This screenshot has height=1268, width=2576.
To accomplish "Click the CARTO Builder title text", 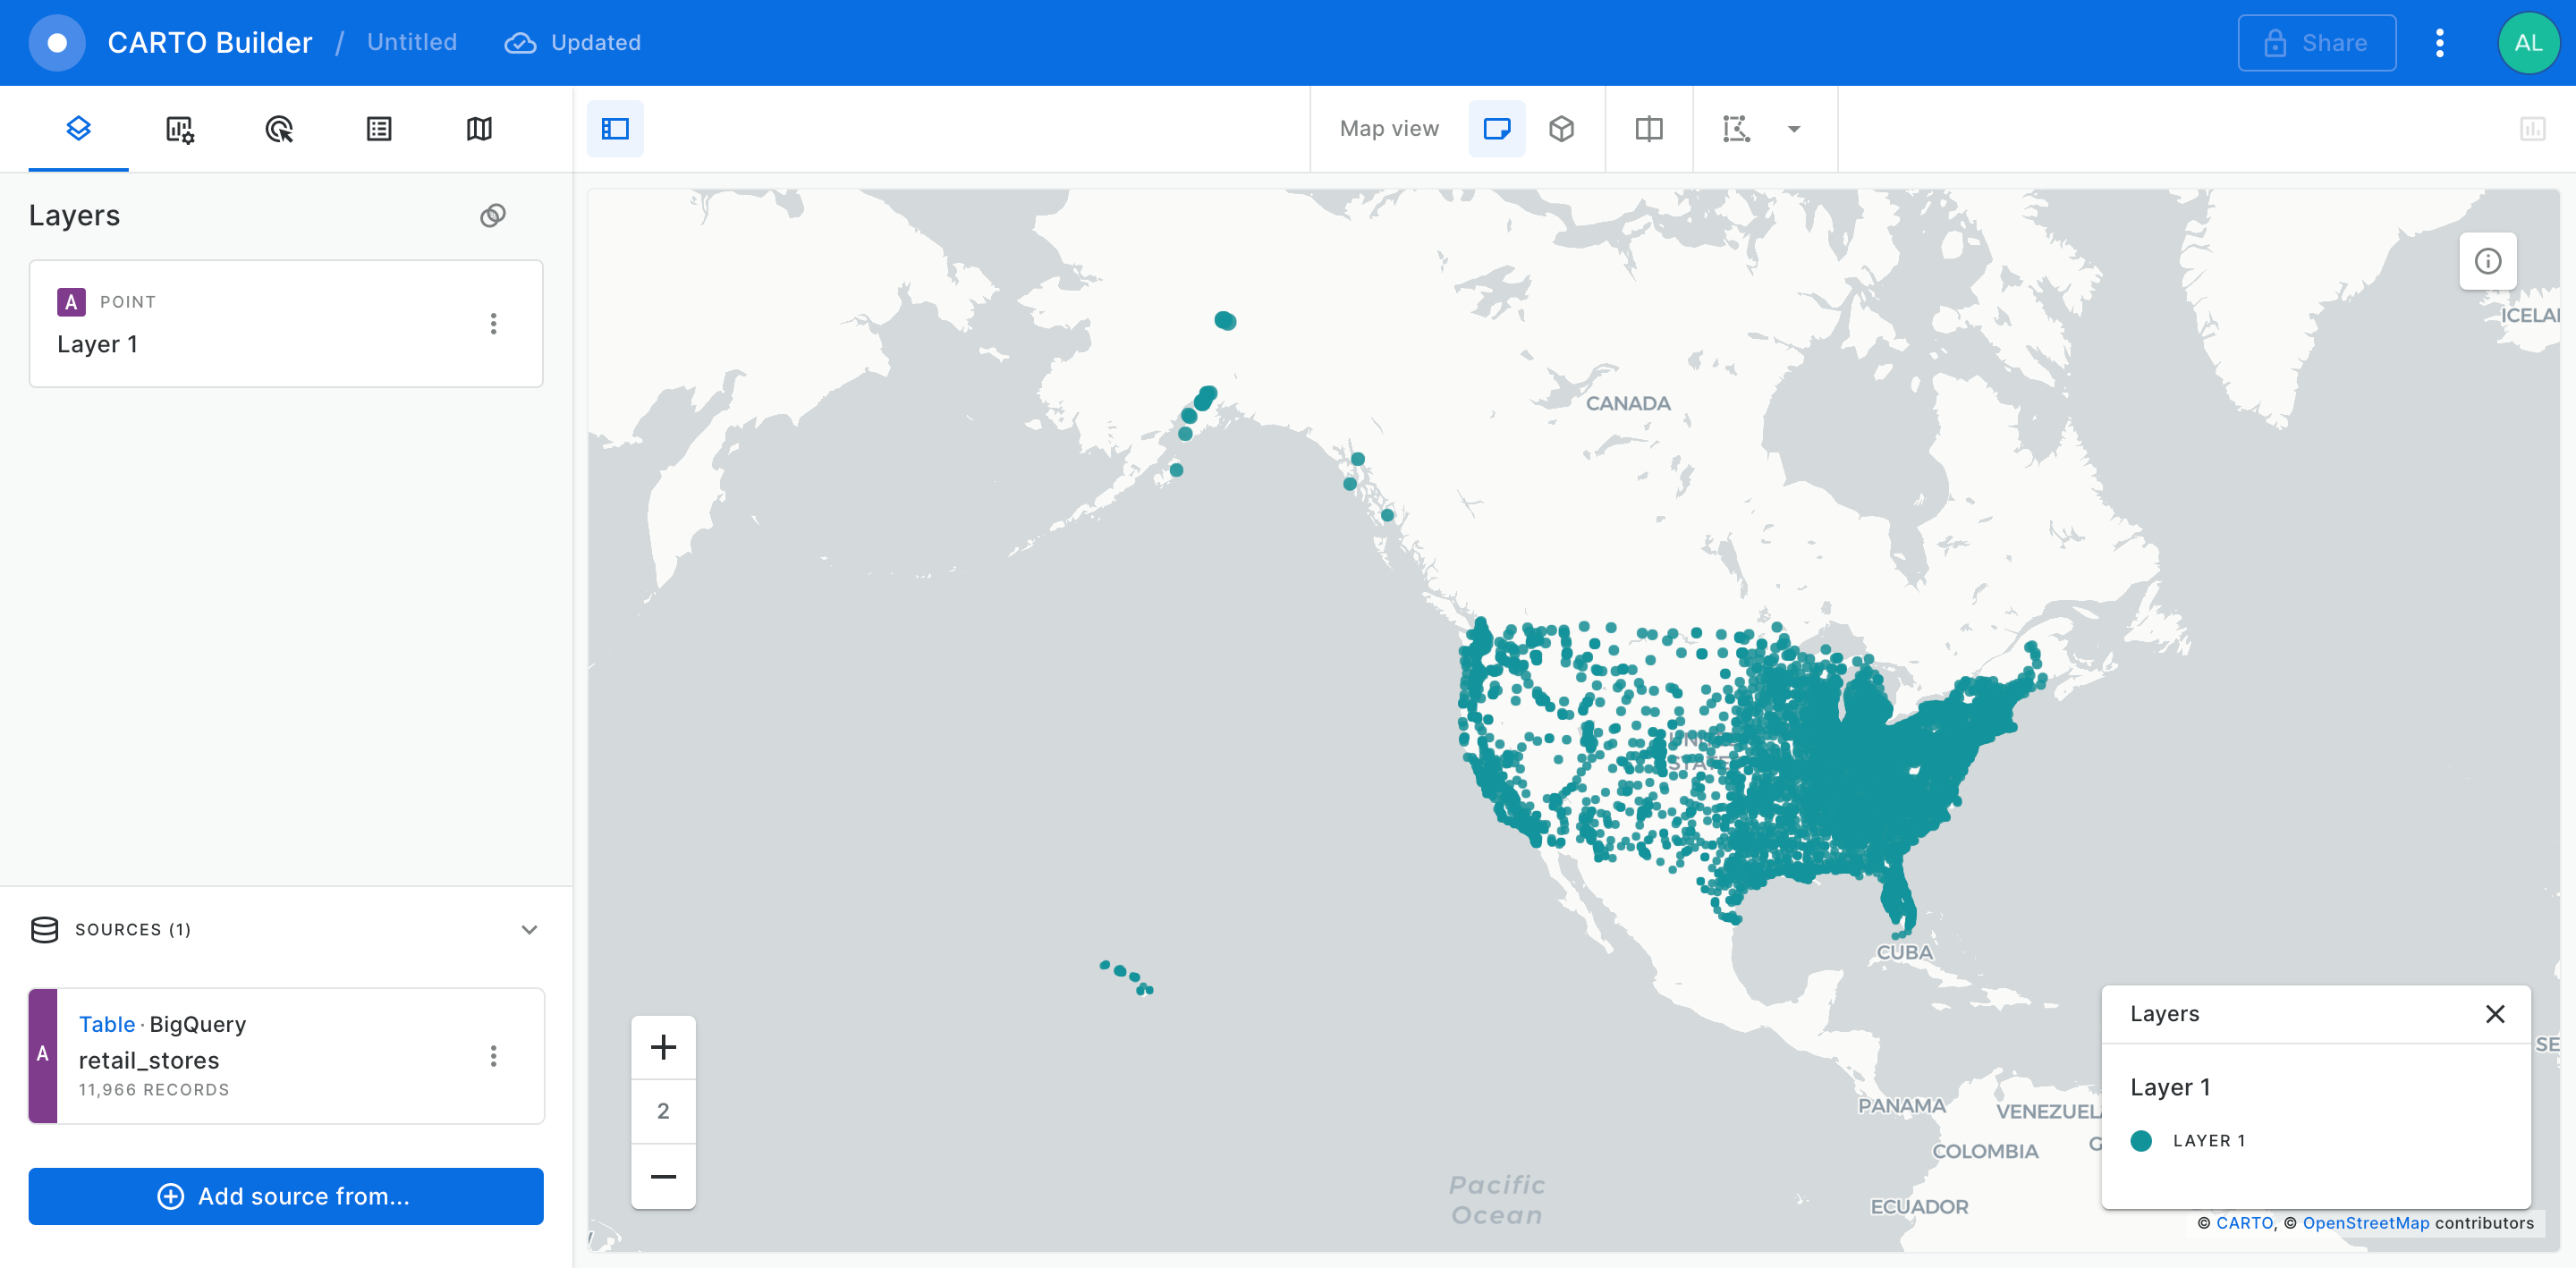I will click(x=210, y=43).
